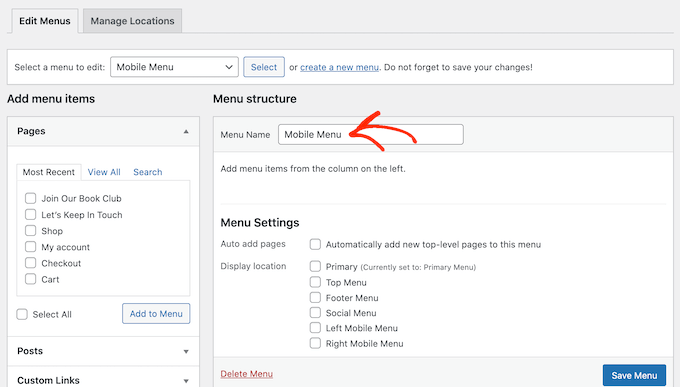680x387 pixels.
Task: Tick the My account page checkbox
Action: tap(30, 247)
